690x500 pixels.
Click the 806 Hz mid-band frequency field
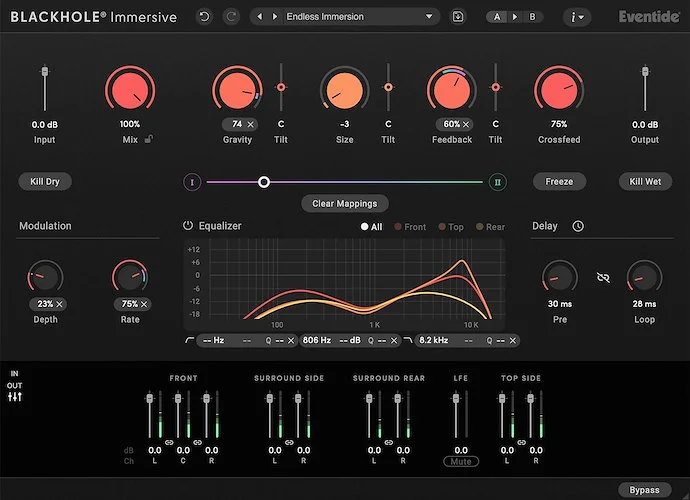pos(317,340)
